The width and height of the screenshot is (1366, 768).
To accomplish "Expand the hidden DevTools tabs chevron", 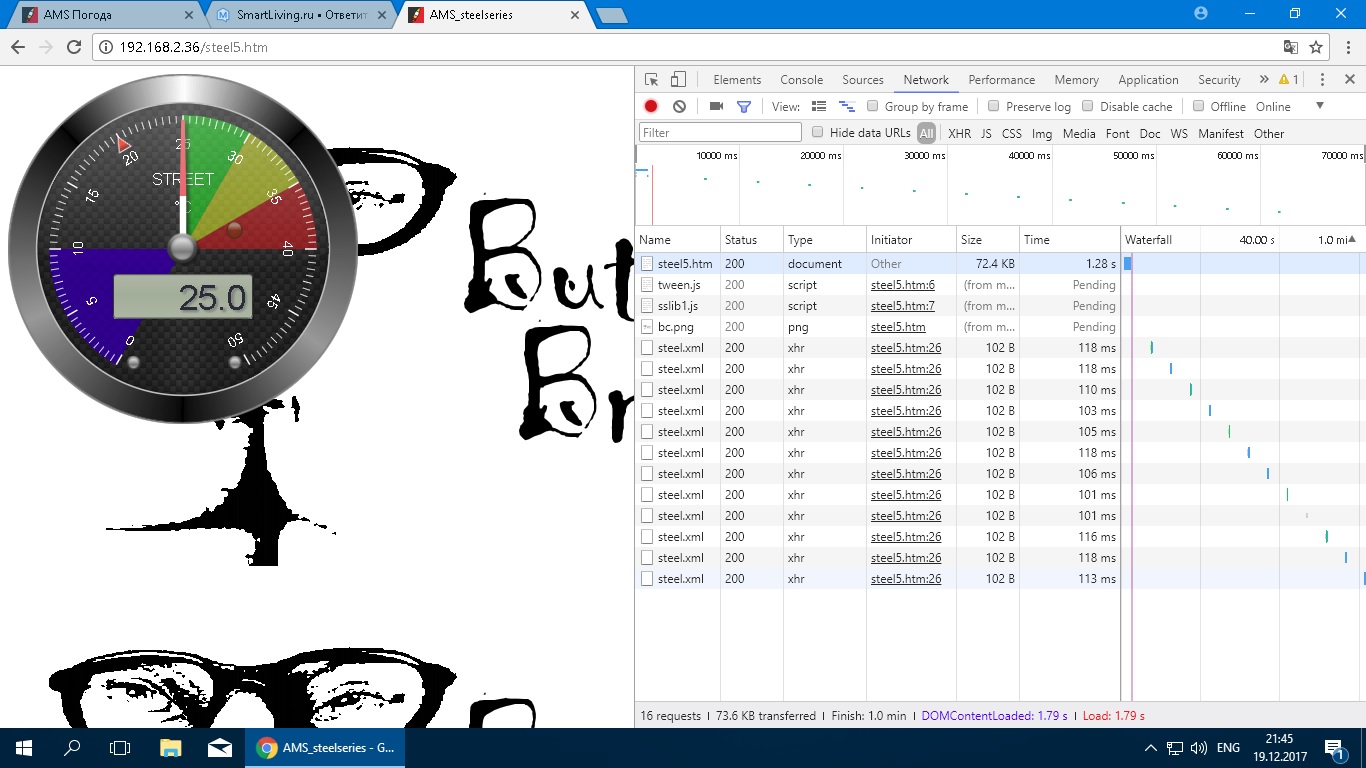I will click(1263, 80).
